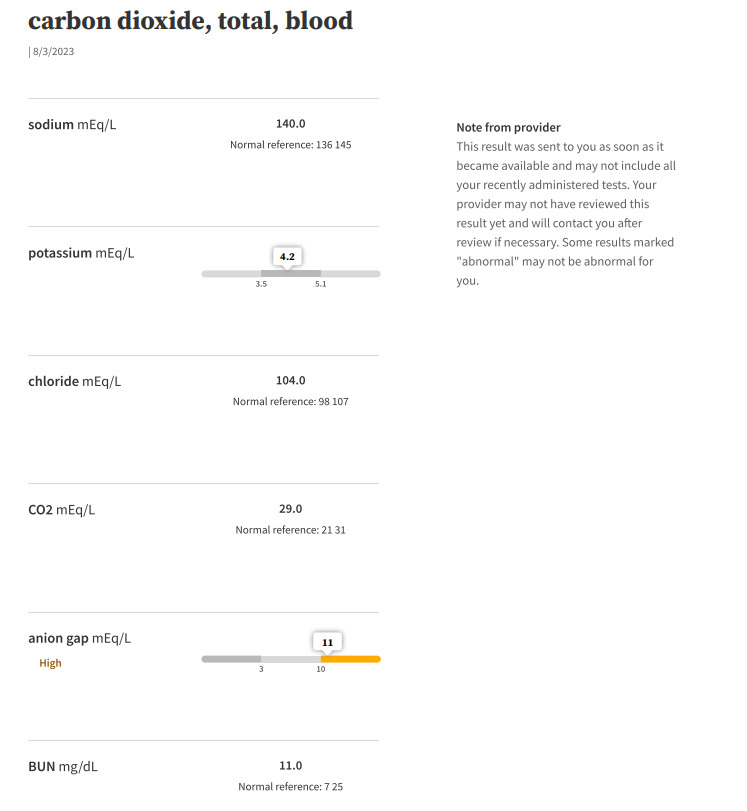
Task: Click the orange high segment of anion gap bar
Action: 350,659
